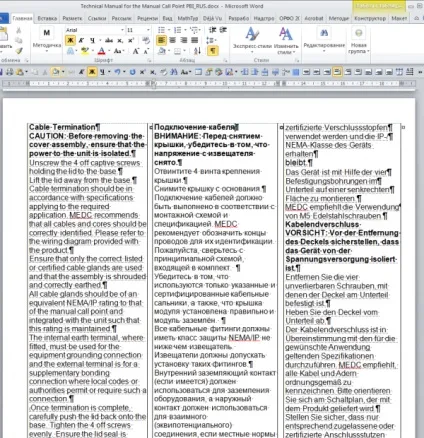This screenshot has height=438, width=424.
Task: Click the indent marker on the horizontal ruler
Action: tap(153, 83)
